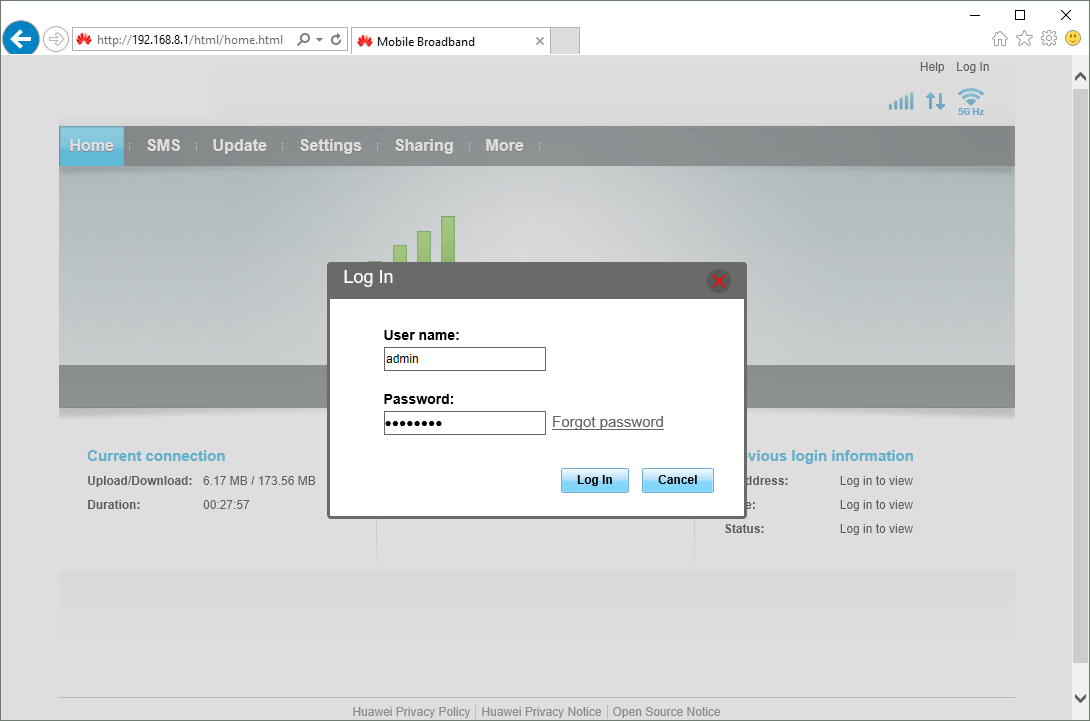Click the Forgot password link
Viewport: 1090px width, 721px height.
click(x=607, y=421)
